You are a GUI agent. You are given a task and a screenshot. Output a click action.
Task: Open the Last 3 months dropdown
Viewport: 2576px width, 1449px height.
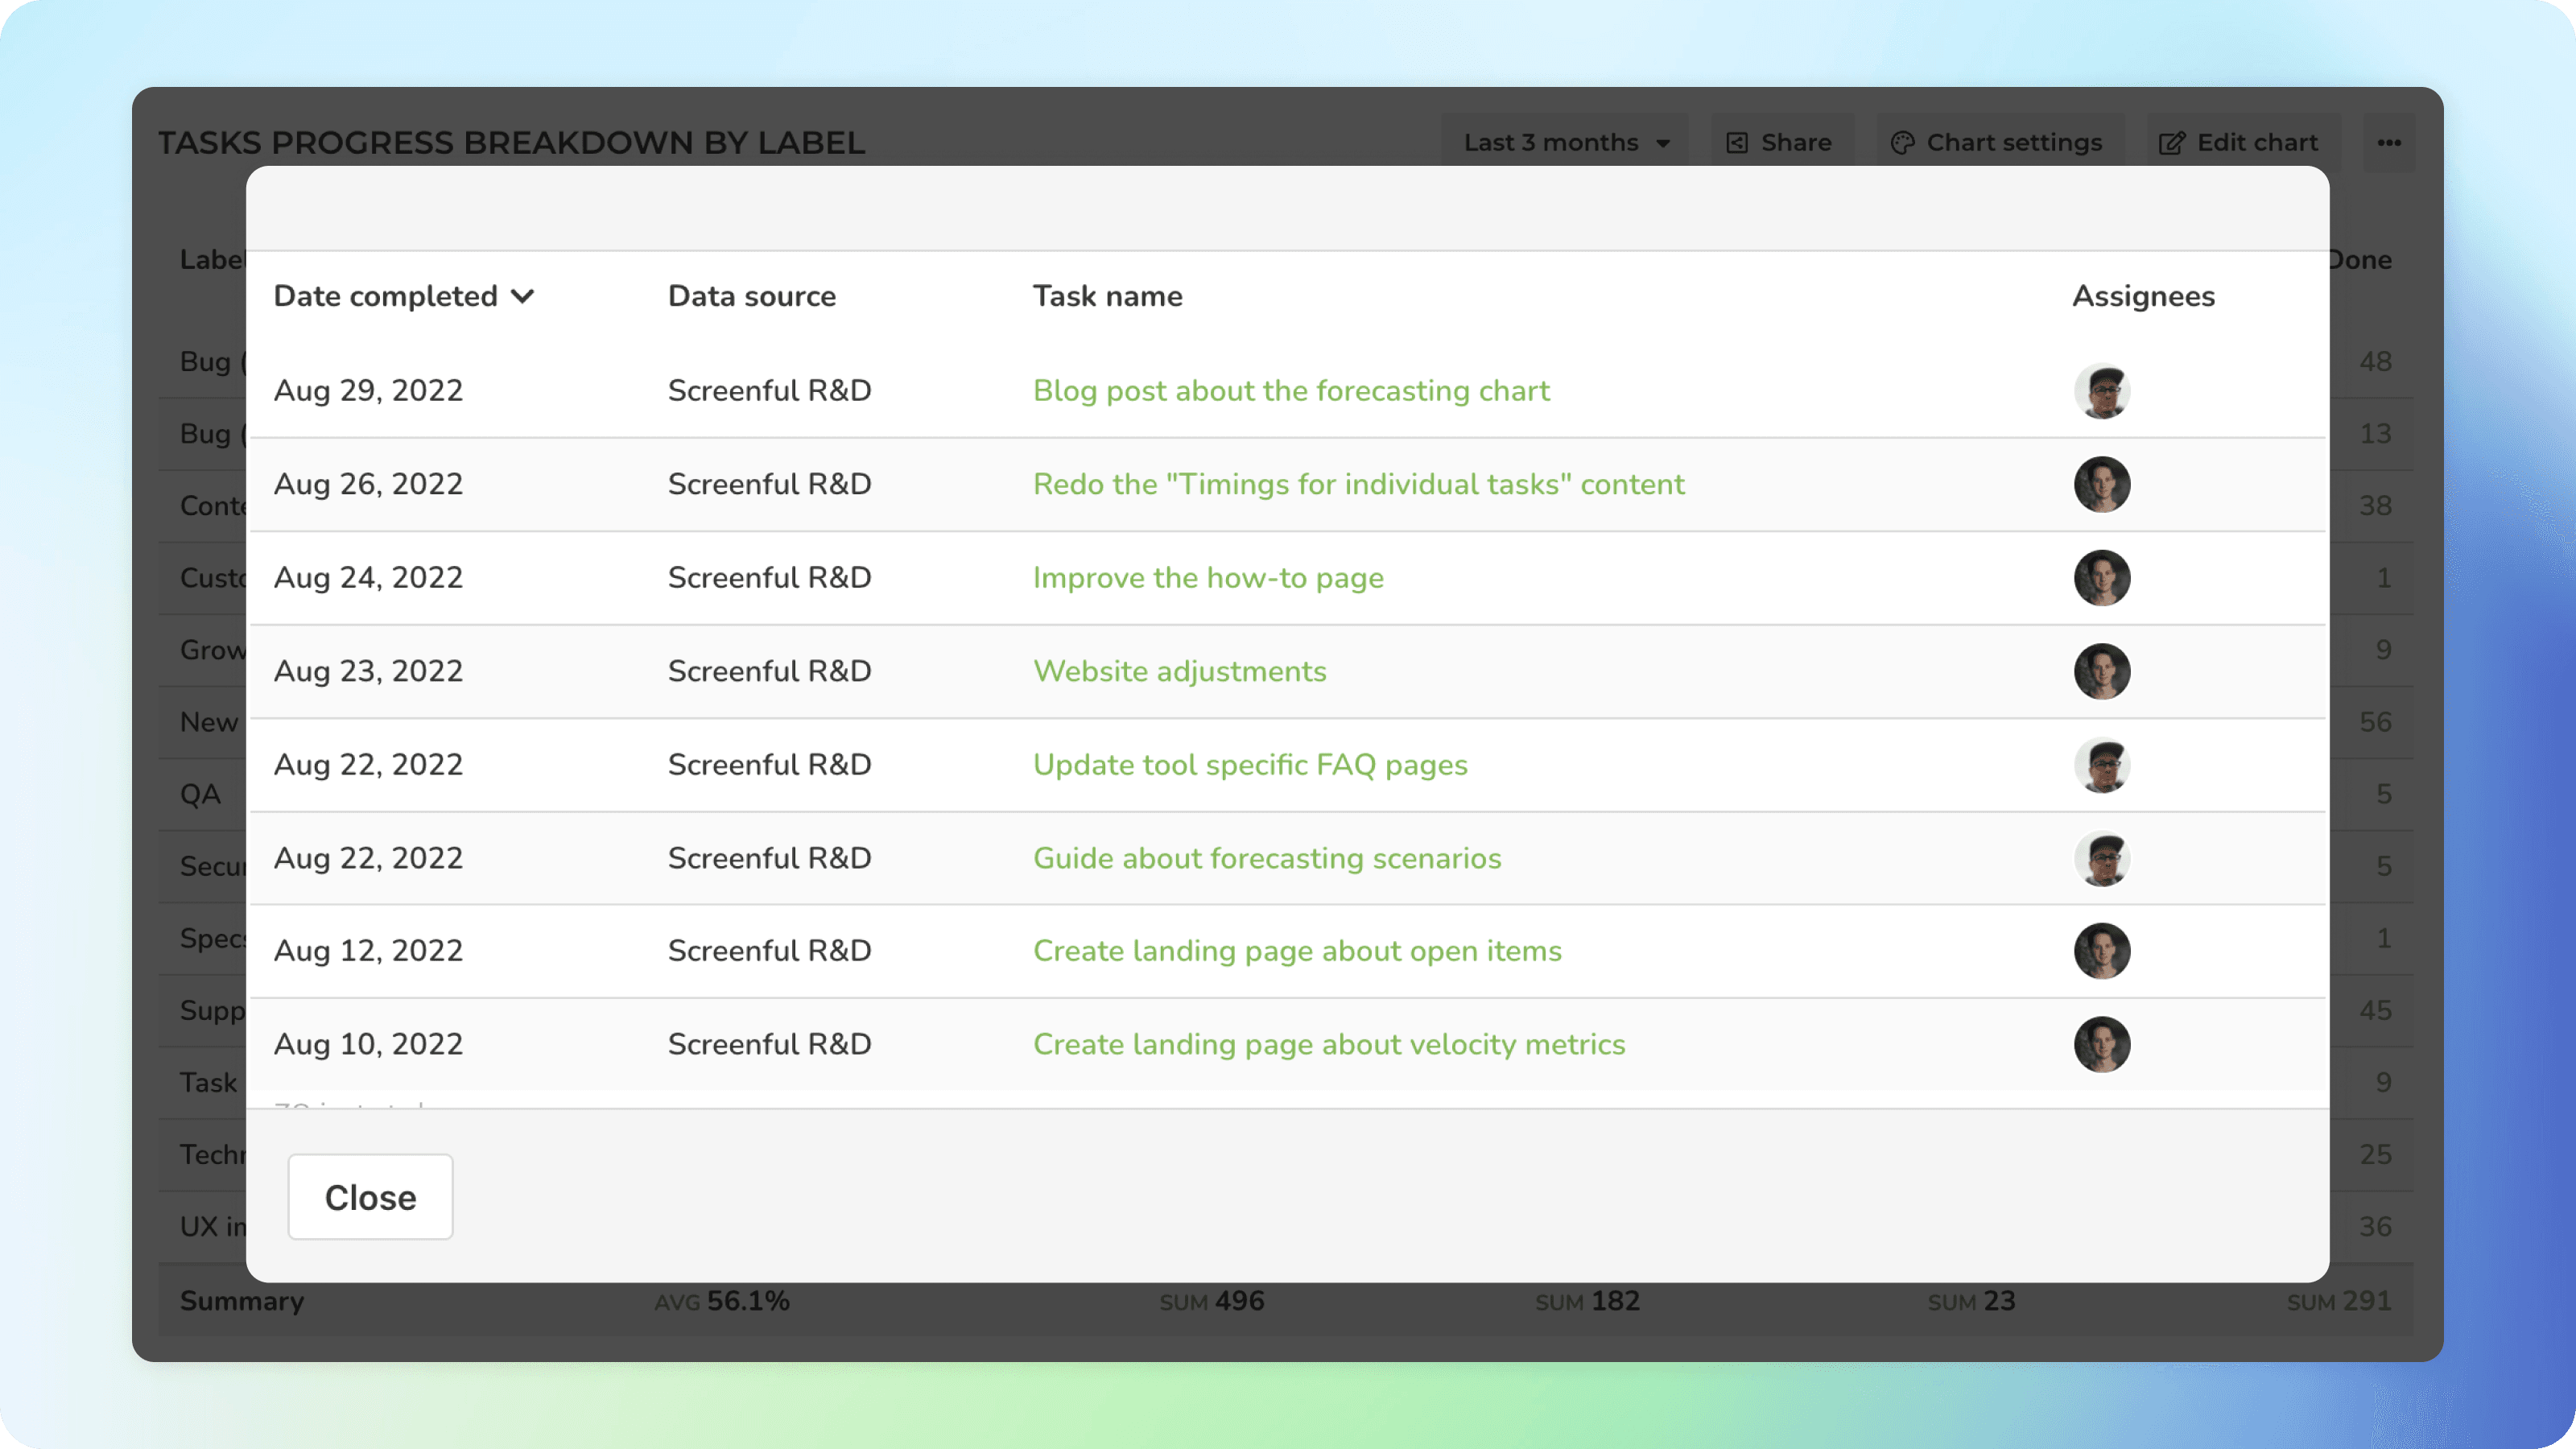tap(1566, 143)
